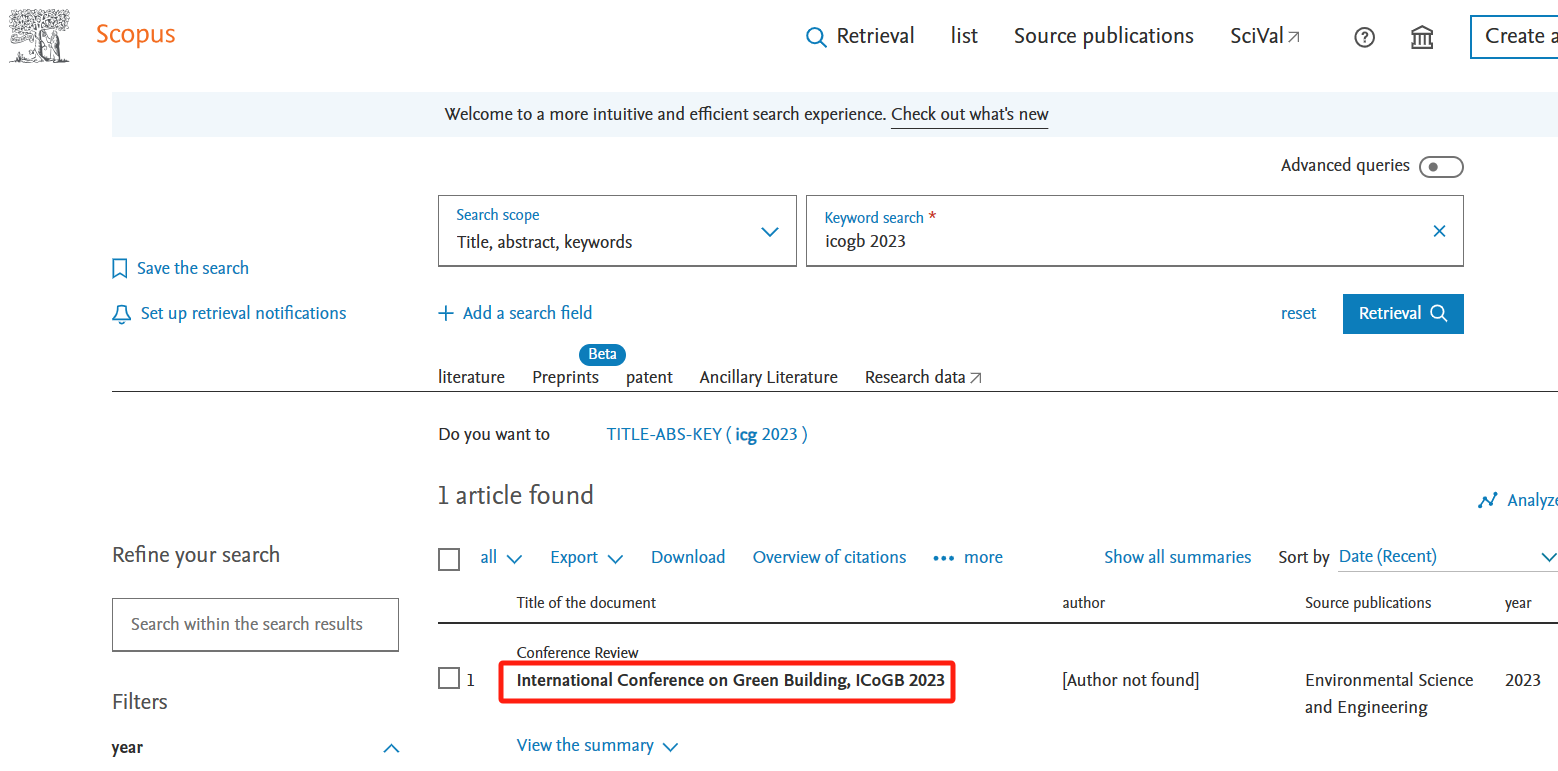Image resolution: width=1558 pixels, height=771 pixels.
Task: Click the Analyze results chart icon
Action: 1488,500
